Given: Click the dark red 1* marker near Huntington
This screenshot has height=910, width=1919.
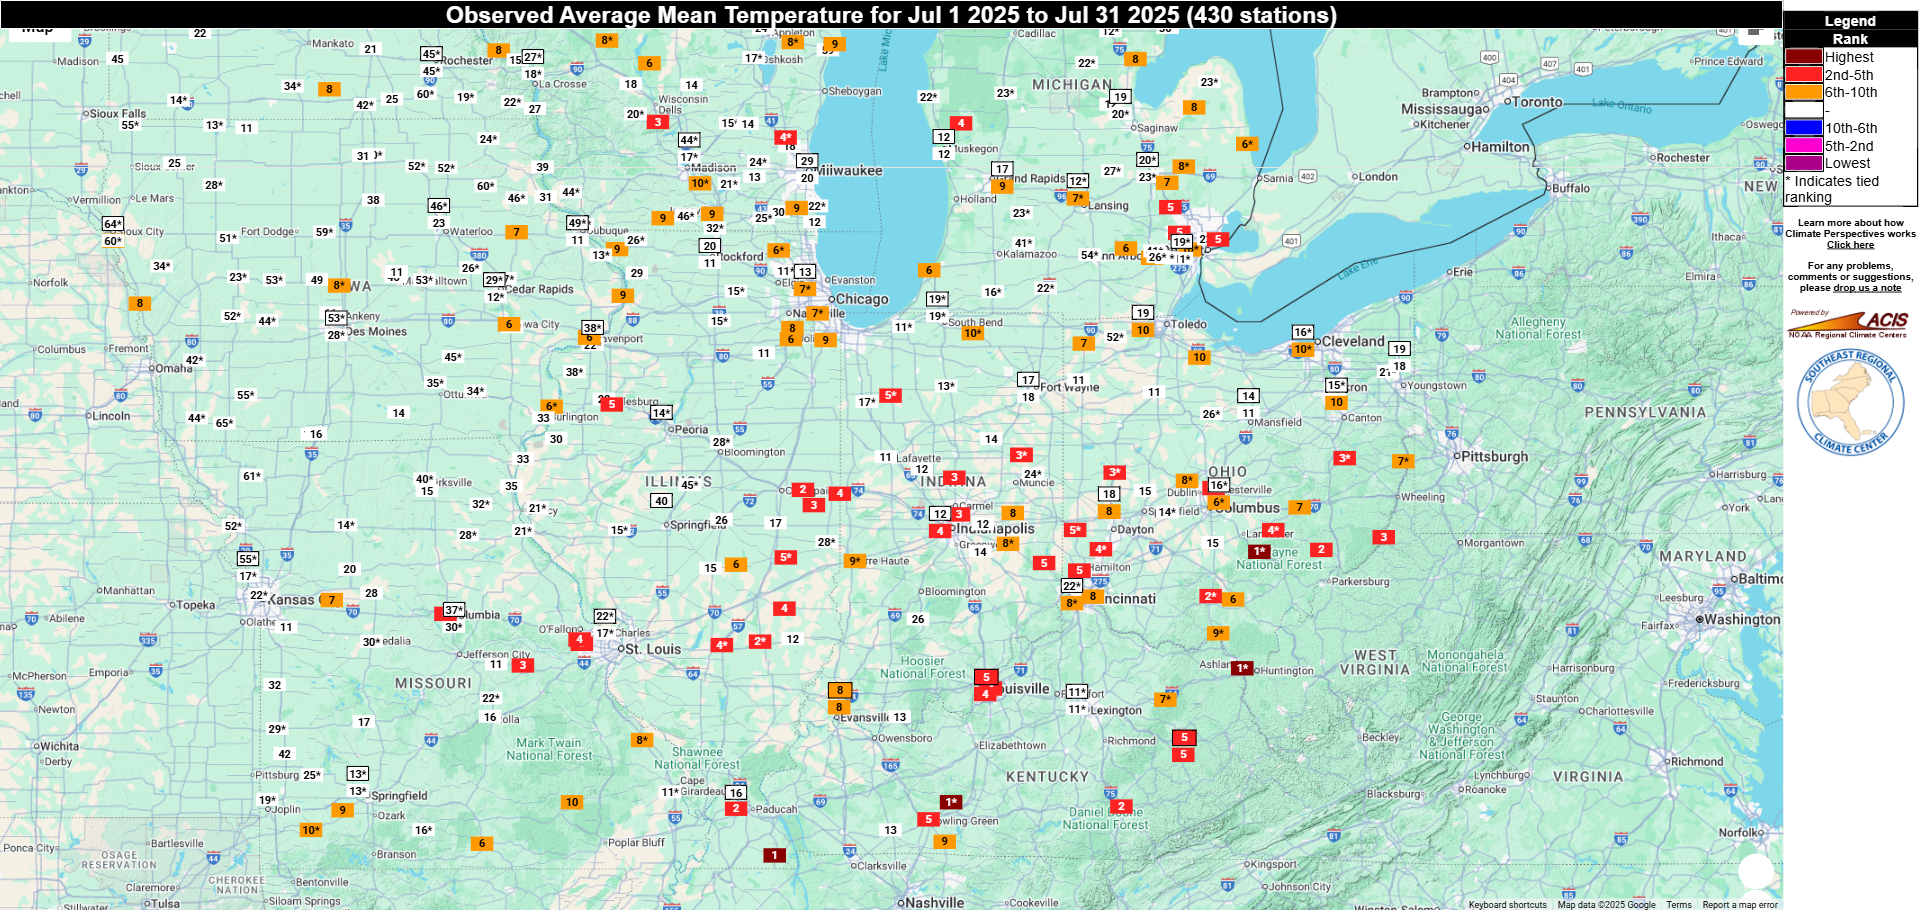Looking at the screenshot, I should point(1241,668).
